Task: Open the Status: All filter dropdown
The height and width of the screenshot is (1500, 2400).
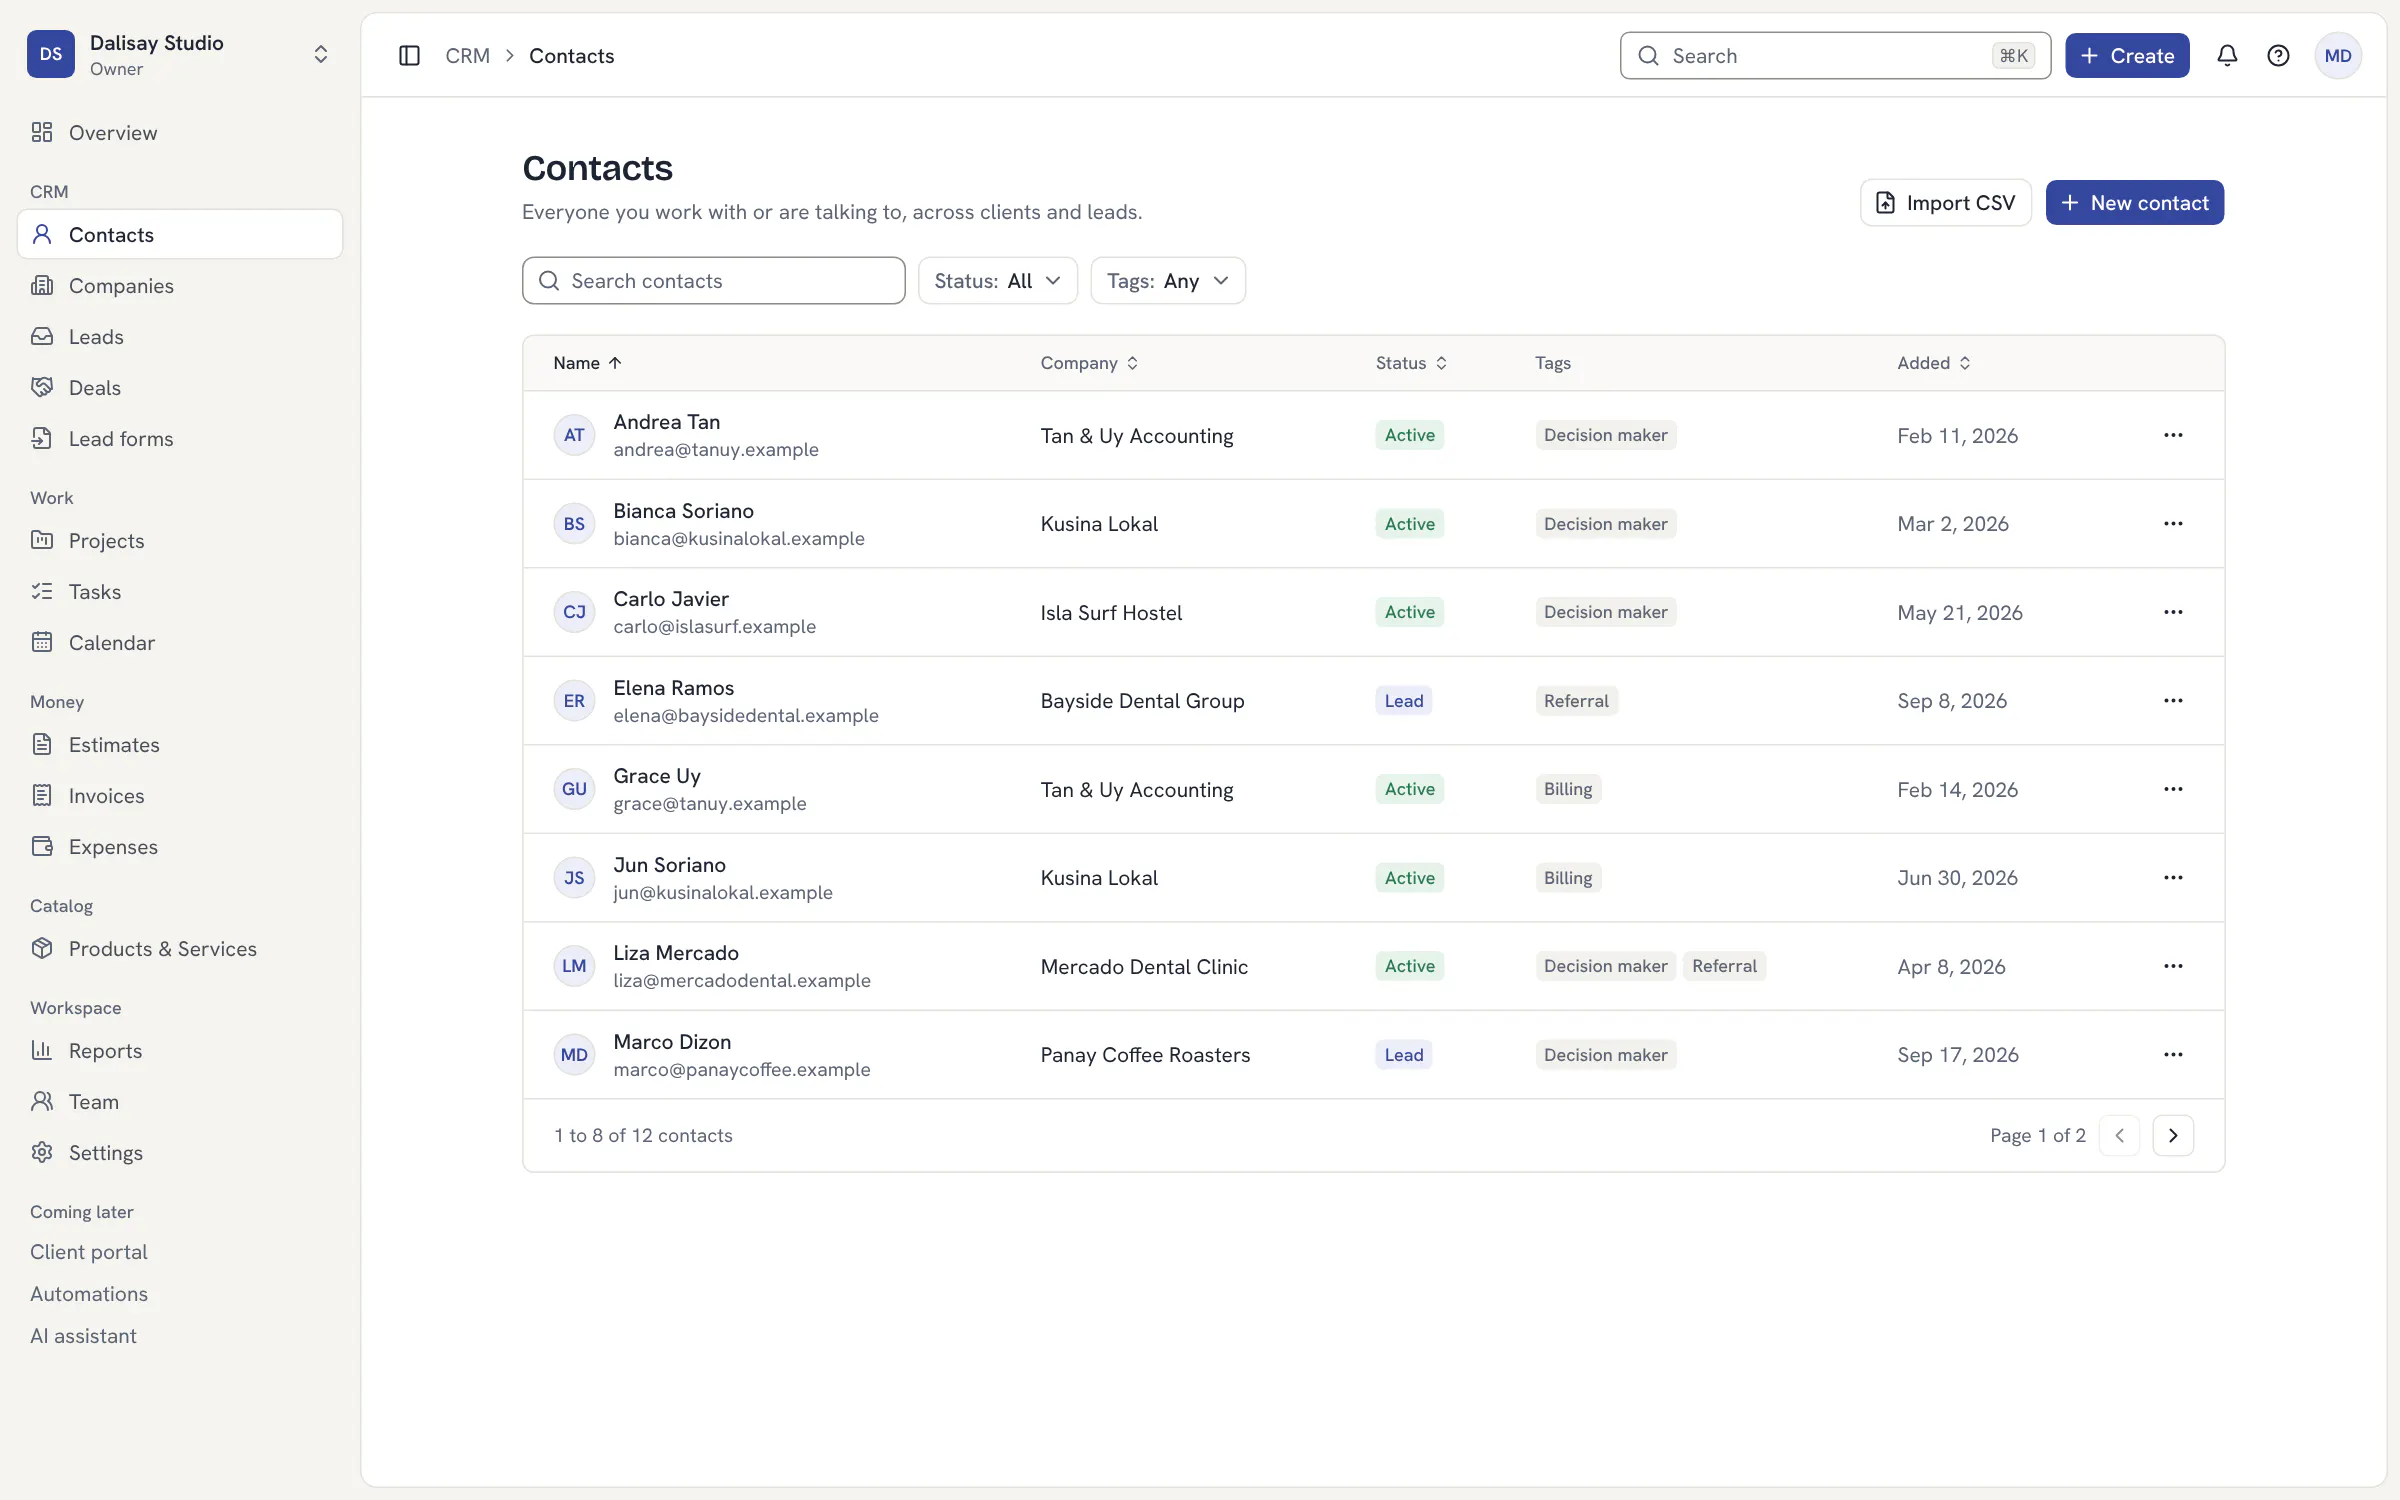Action: pos(997,281)
